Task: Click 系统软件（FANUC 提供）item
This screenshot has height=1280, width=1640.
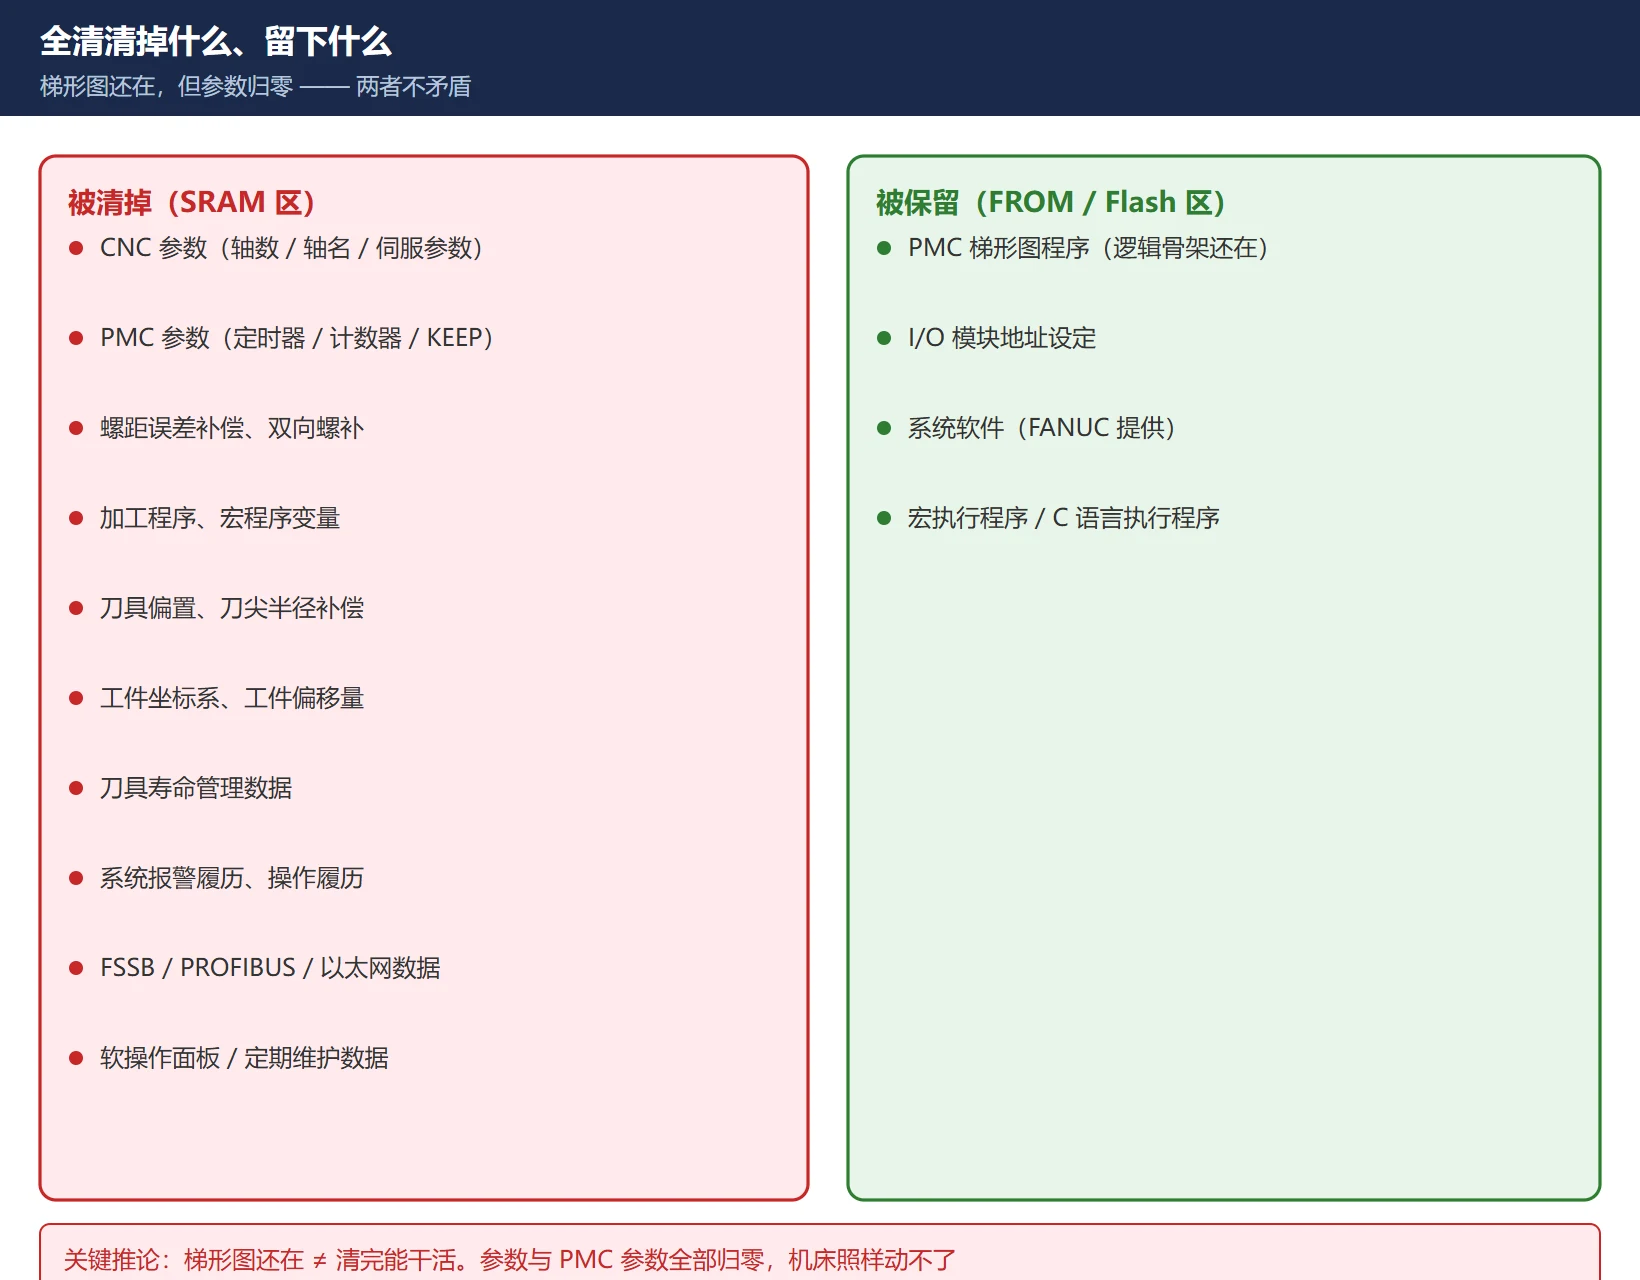Action: click(1041, 428)
